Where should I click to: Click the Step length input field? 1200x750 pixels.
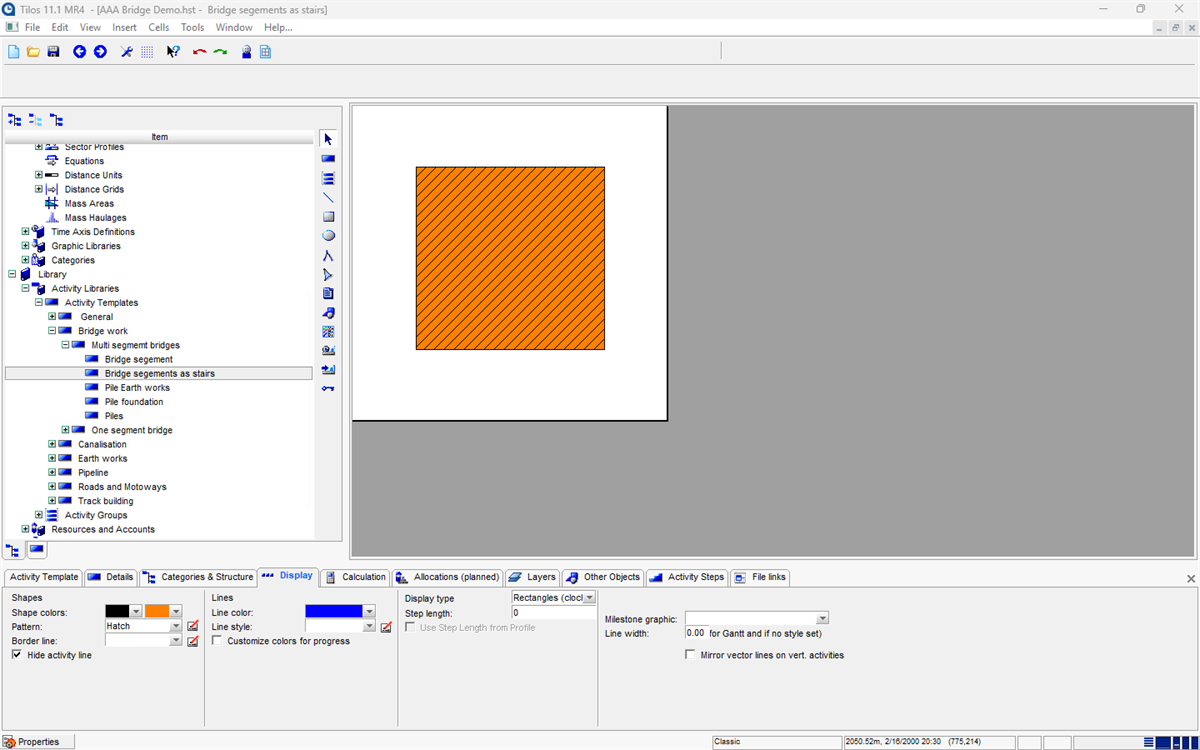tap(553, 613)
